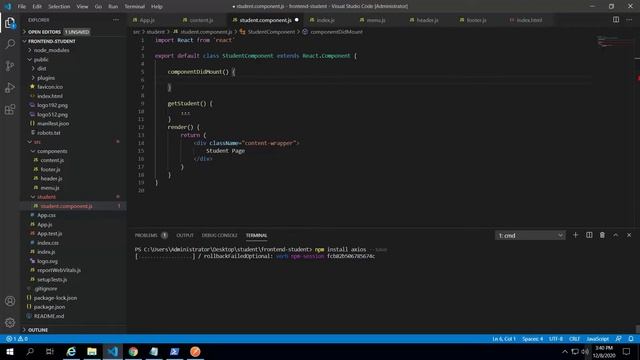Open the Extensions view
640x360 pixels.
[x=10, y=109]
